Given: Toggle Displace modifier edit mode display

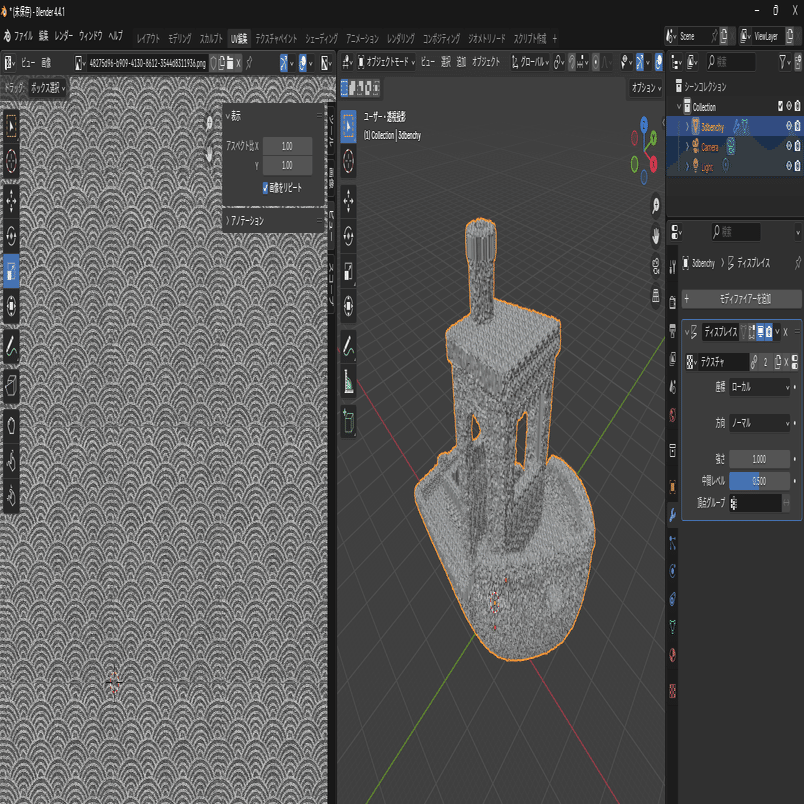Looking at the screenshot, I should (x=752, y=331).
